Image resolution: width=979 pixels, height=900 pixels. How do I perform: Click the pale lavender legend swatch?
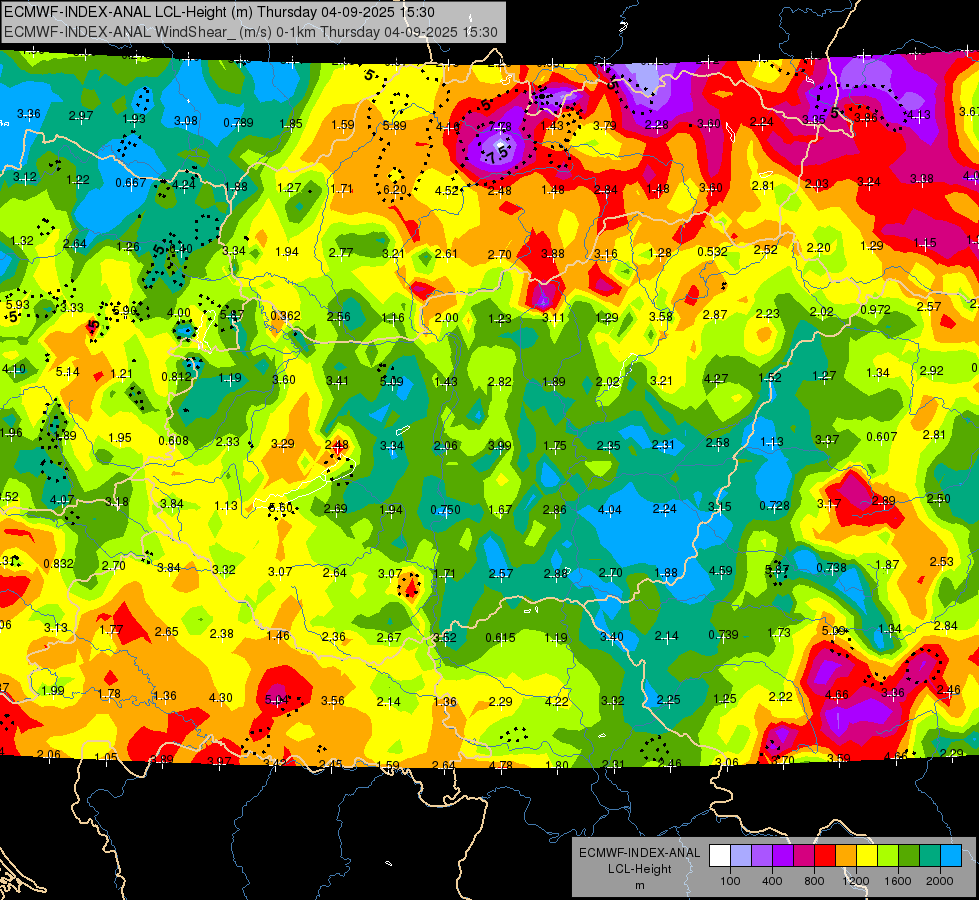(741, 856)
